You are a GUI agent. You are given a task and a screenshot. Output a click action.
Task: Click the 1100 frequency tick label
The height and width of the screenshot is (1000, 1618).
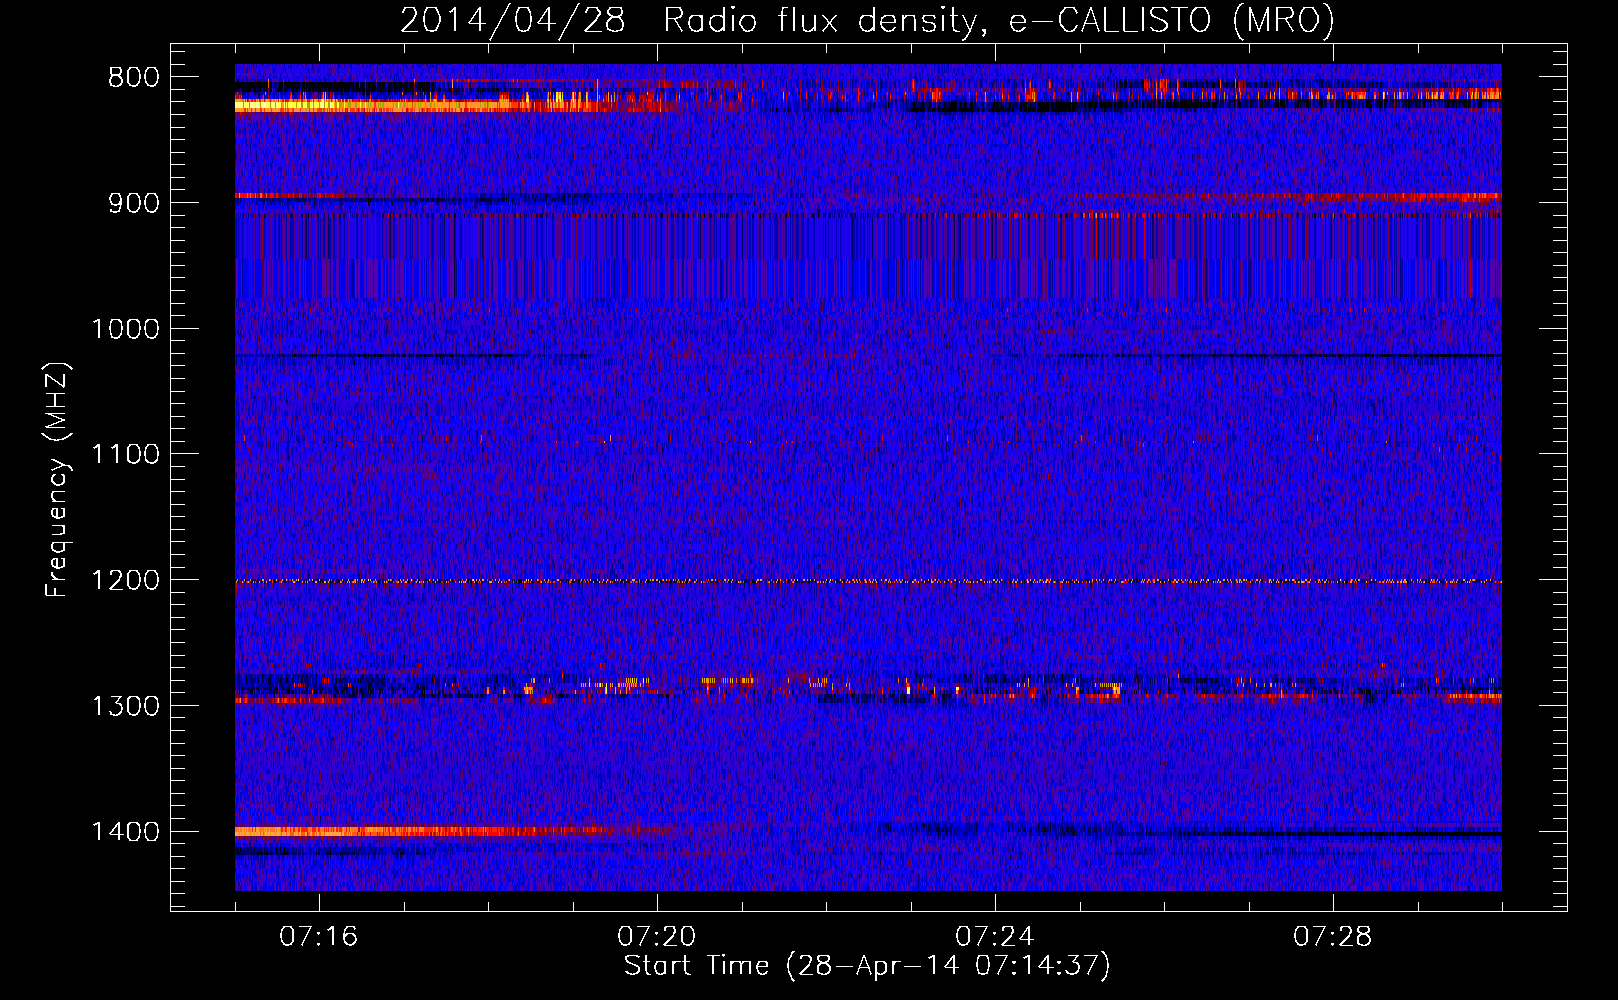click(x=125, y=455)
